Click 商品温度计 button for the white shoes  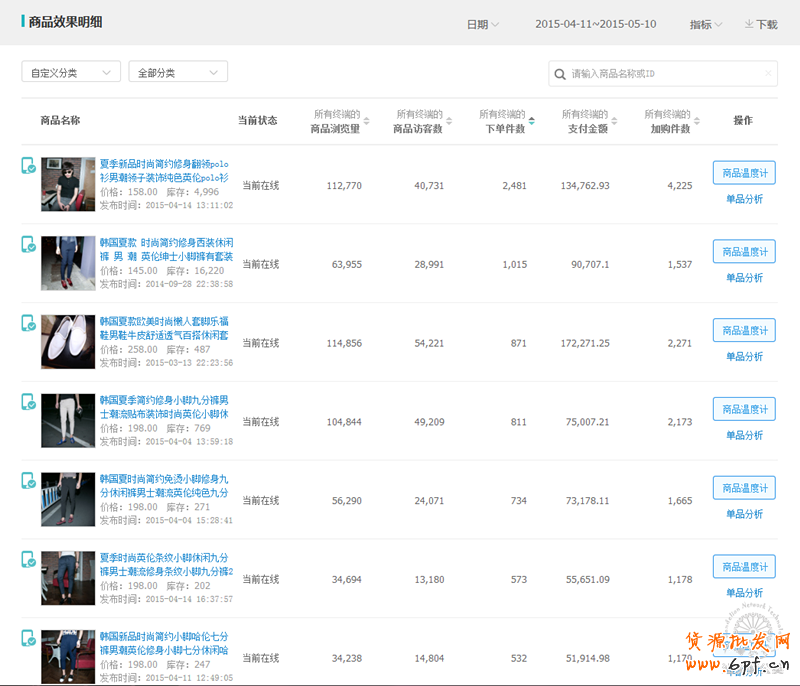point(744,330)
